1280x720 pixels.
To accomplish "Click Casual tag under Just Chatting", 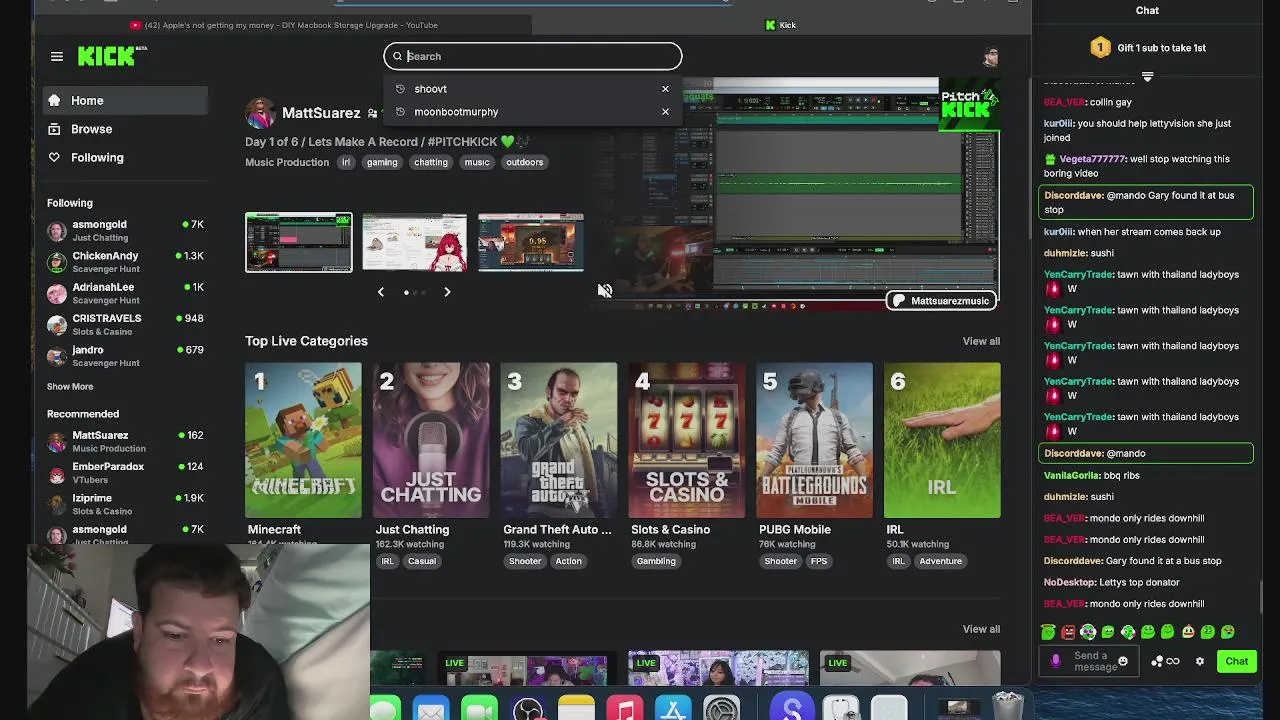I will (422, 561).
